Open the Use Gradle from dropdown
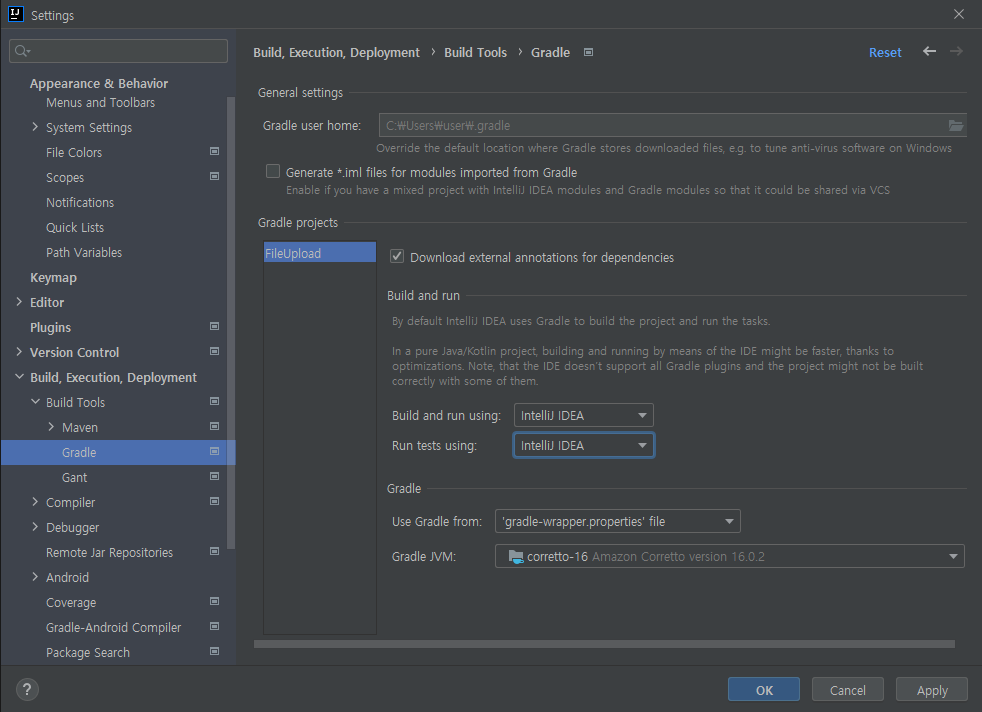This screenshot has width=982, height=712. [618, 521]
